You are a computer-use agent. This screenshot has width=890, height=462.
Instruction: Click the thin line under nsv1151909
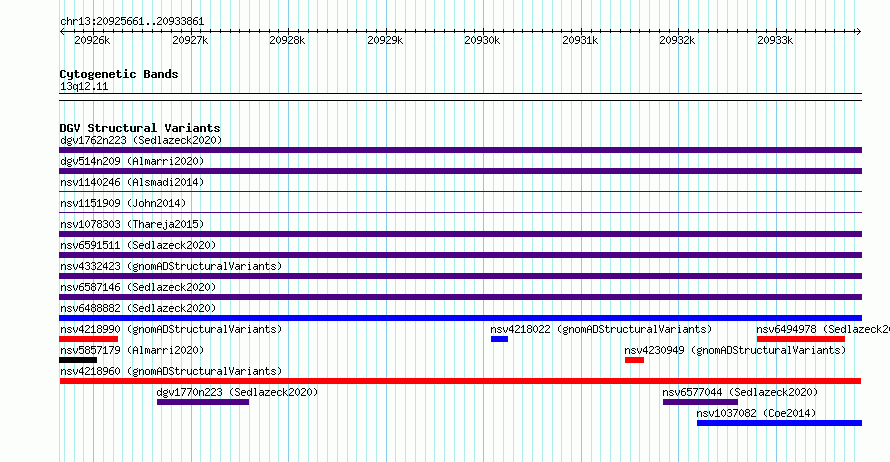pos(460,213)
